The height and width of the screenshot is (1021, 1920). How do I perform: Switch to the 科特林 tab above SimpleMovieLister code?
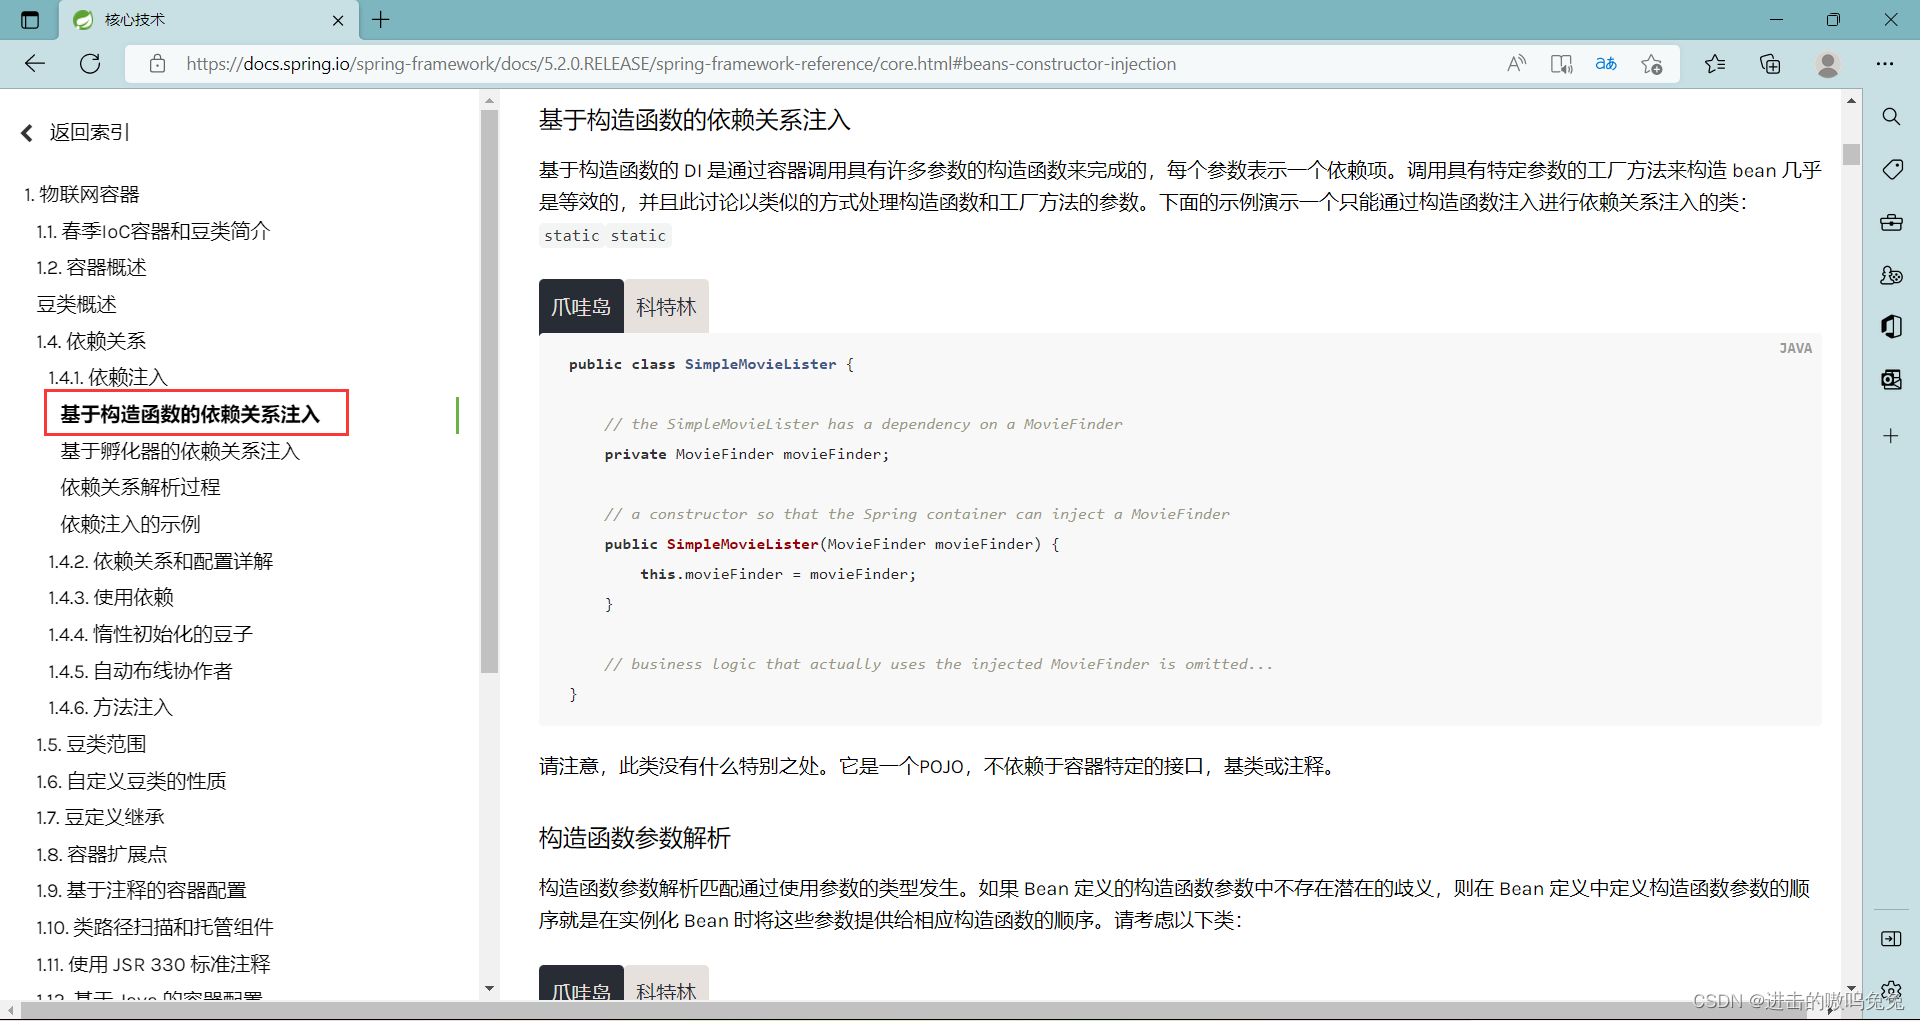click(666, 307)
